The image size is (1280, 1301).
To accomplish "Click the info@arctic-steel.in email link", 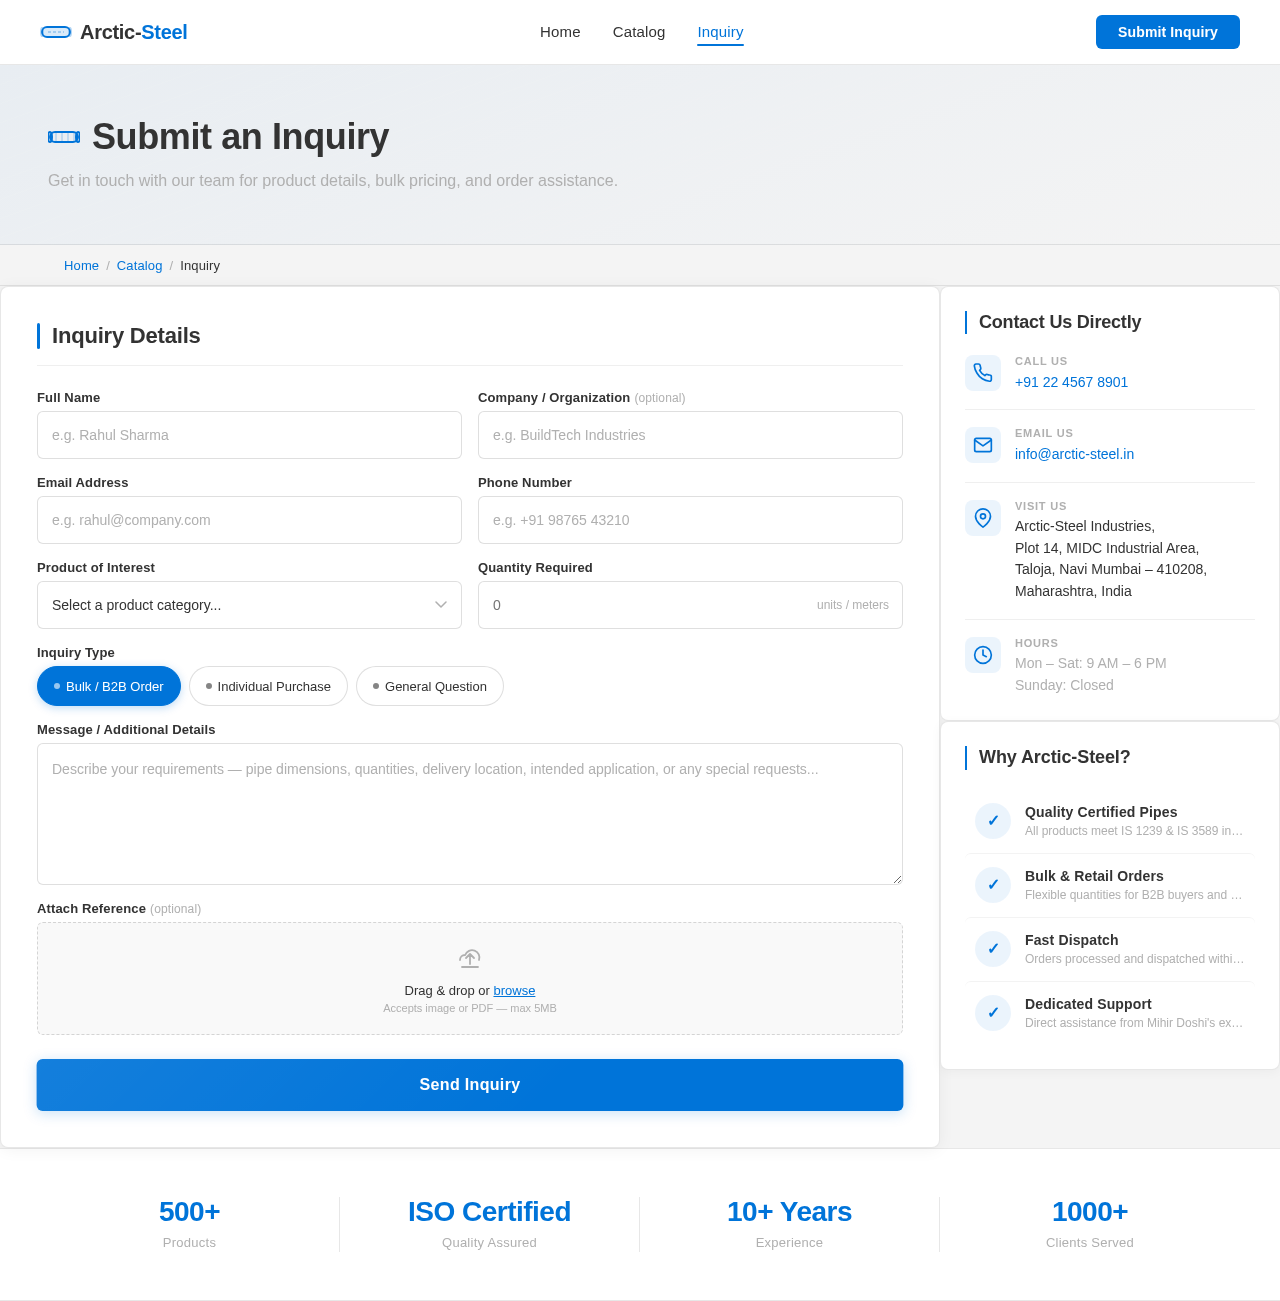I will tap(1074, 453).
